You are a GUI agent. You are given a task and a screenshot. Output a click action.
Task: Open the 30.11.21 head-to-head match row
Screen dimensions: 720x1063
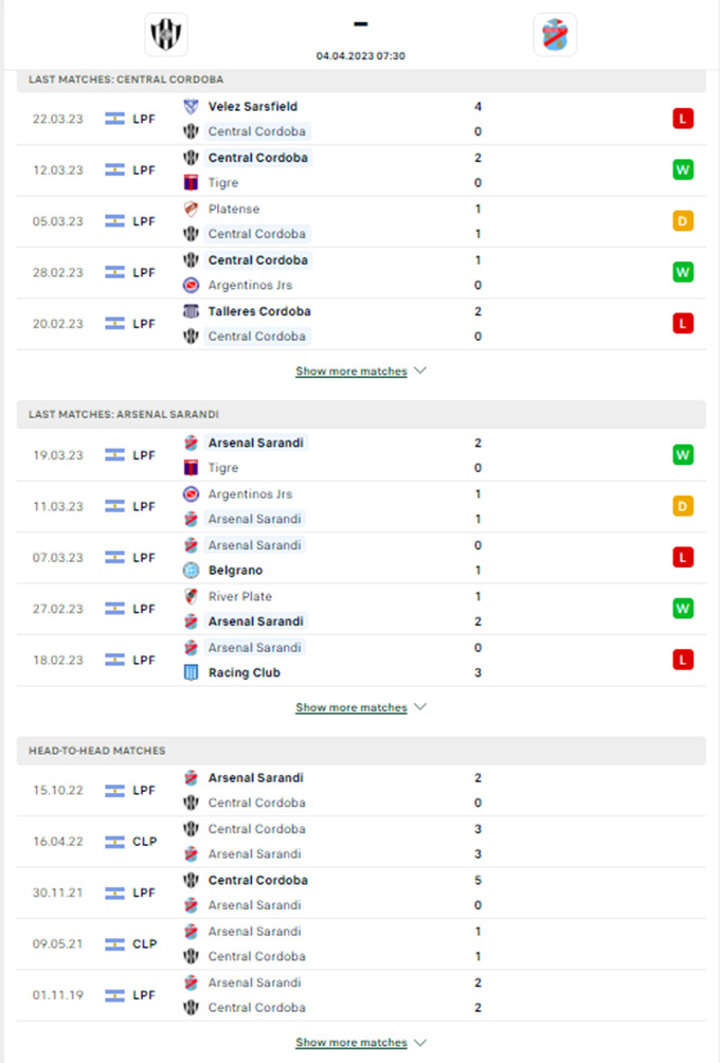click(x=361, y=893)
